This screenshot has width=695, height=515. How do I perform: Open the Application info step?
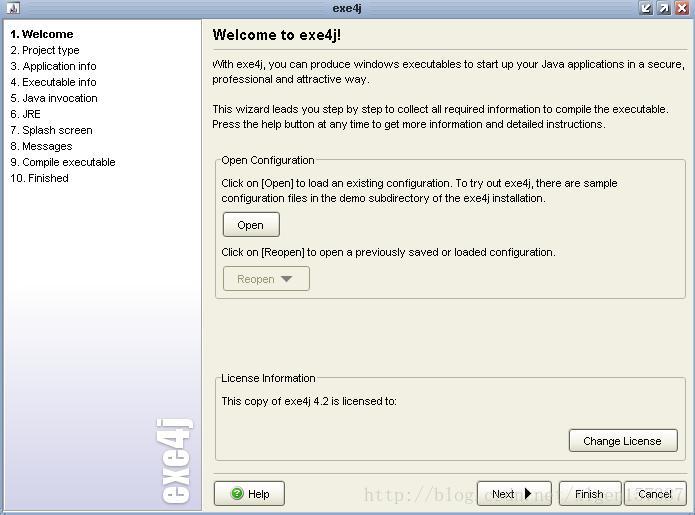[53, 66]
